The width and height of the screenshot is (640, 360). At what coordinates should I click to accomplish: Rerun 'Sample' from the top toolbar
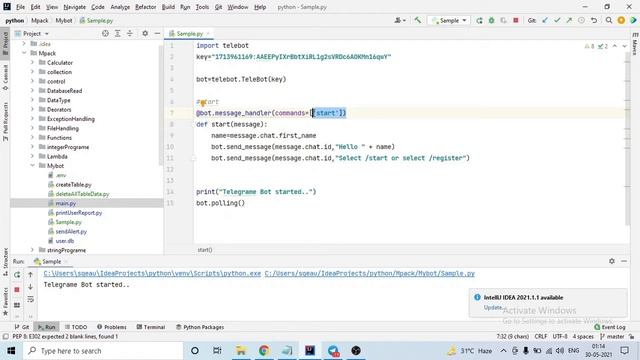tap(479, 20)
